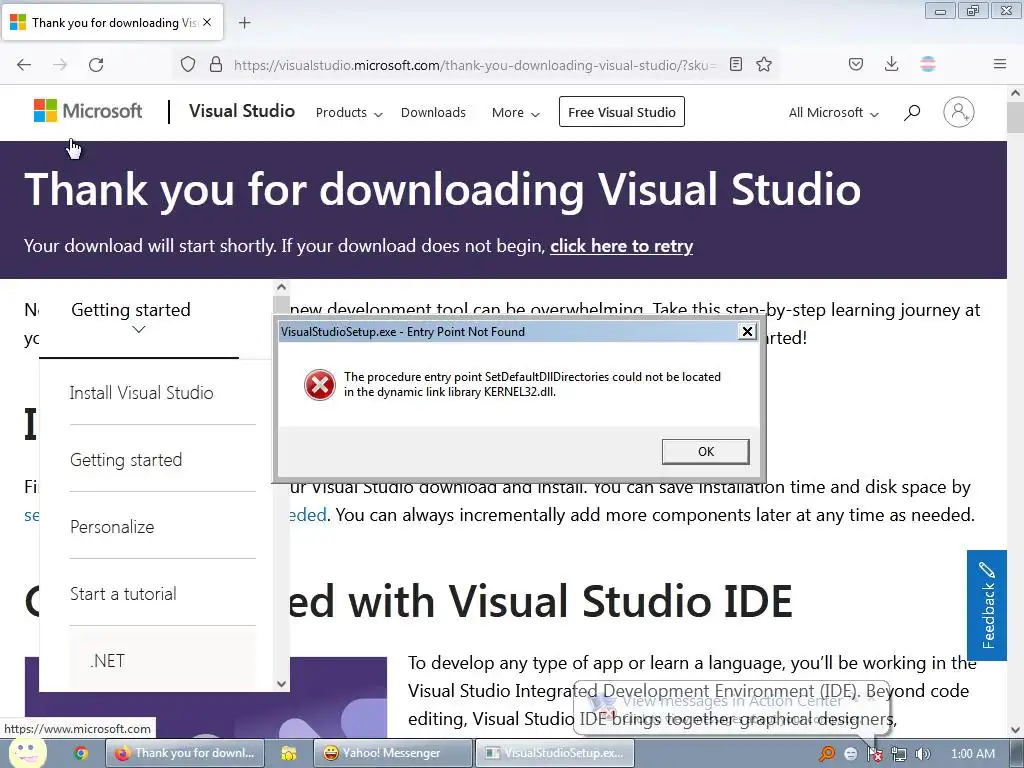Screen dimensions: 1024x768
Task: Click the browser forward arrow
Action: coord(60,65)
